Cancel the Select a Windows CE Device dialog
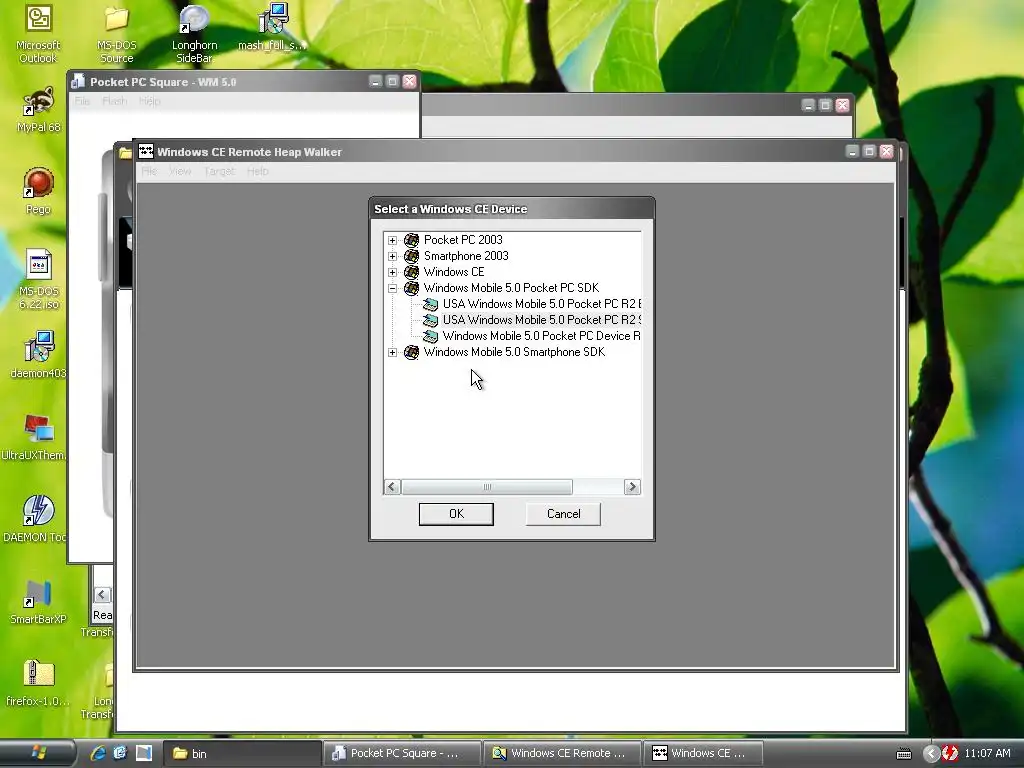This screenshot has width=1024, height=768. pos(563,514)
